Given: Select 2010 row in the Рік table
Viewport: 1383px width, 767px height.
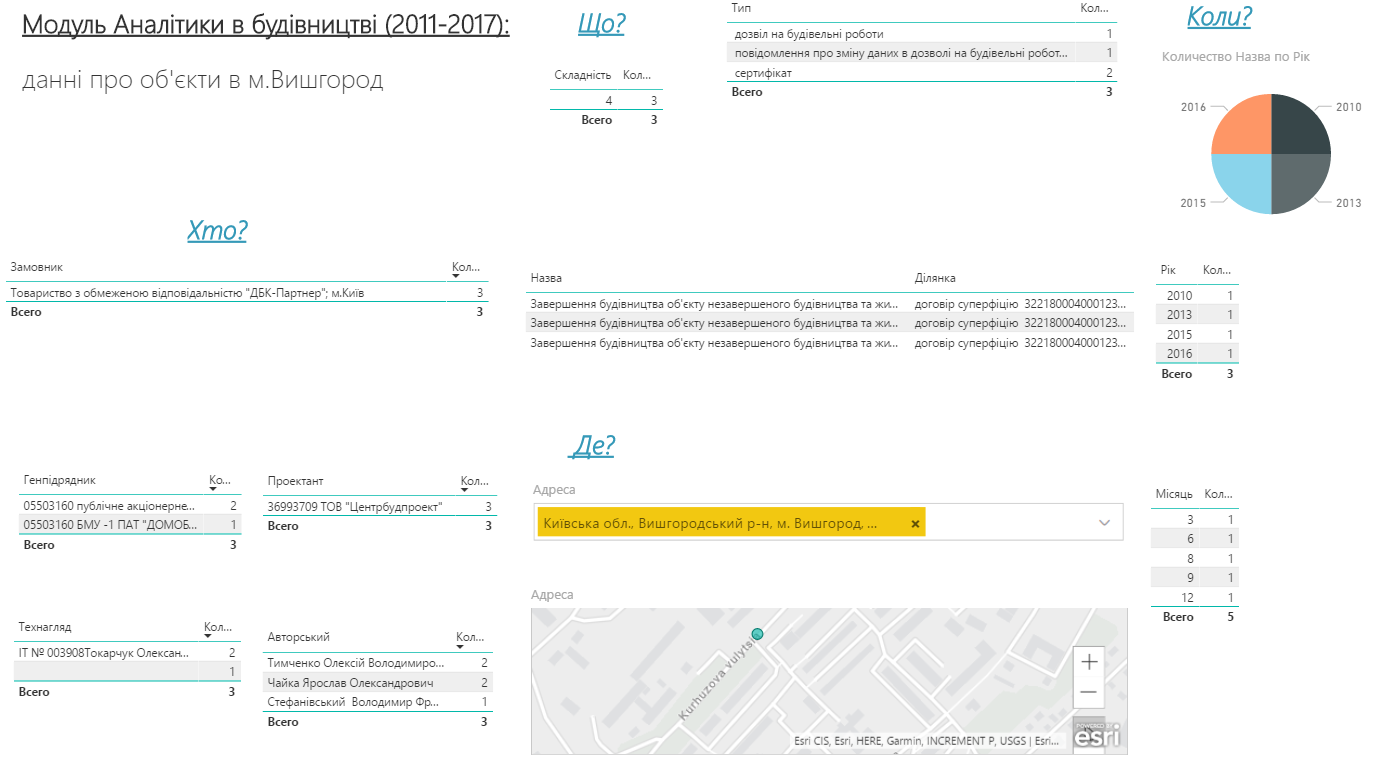Looking at the screenshot, I should click(1197, 296).
